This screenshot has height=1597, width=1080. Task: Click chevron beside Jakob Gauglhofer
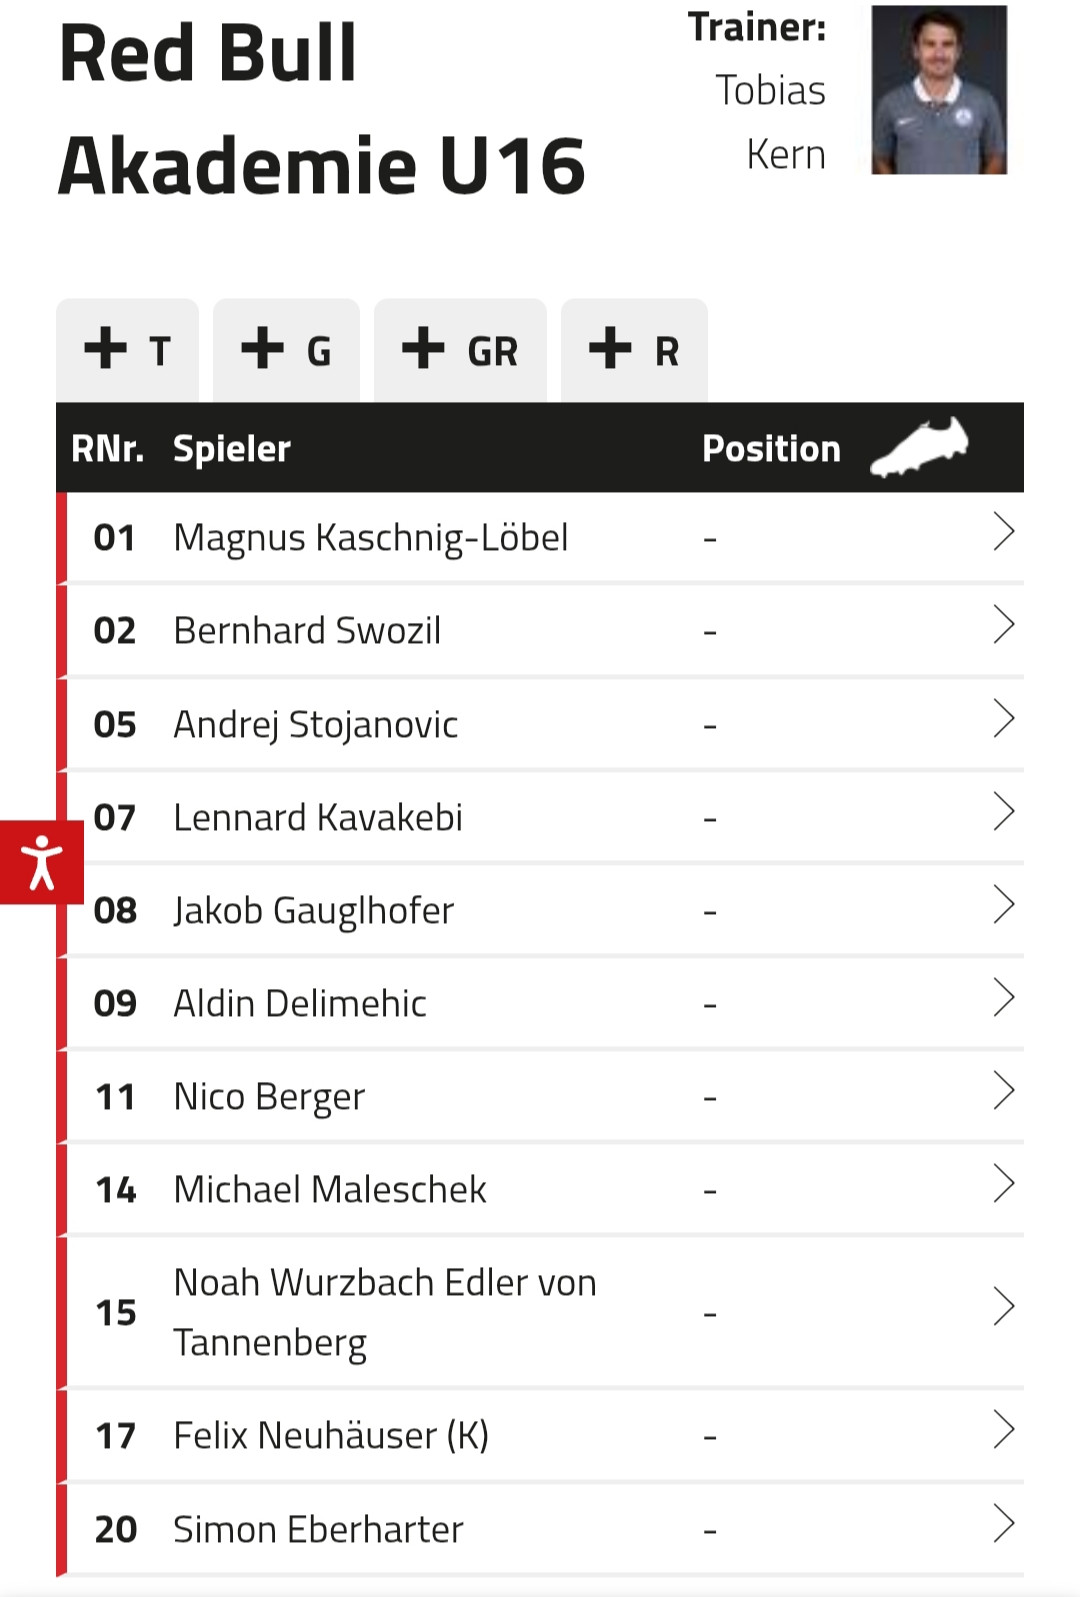click(1003, 904)
